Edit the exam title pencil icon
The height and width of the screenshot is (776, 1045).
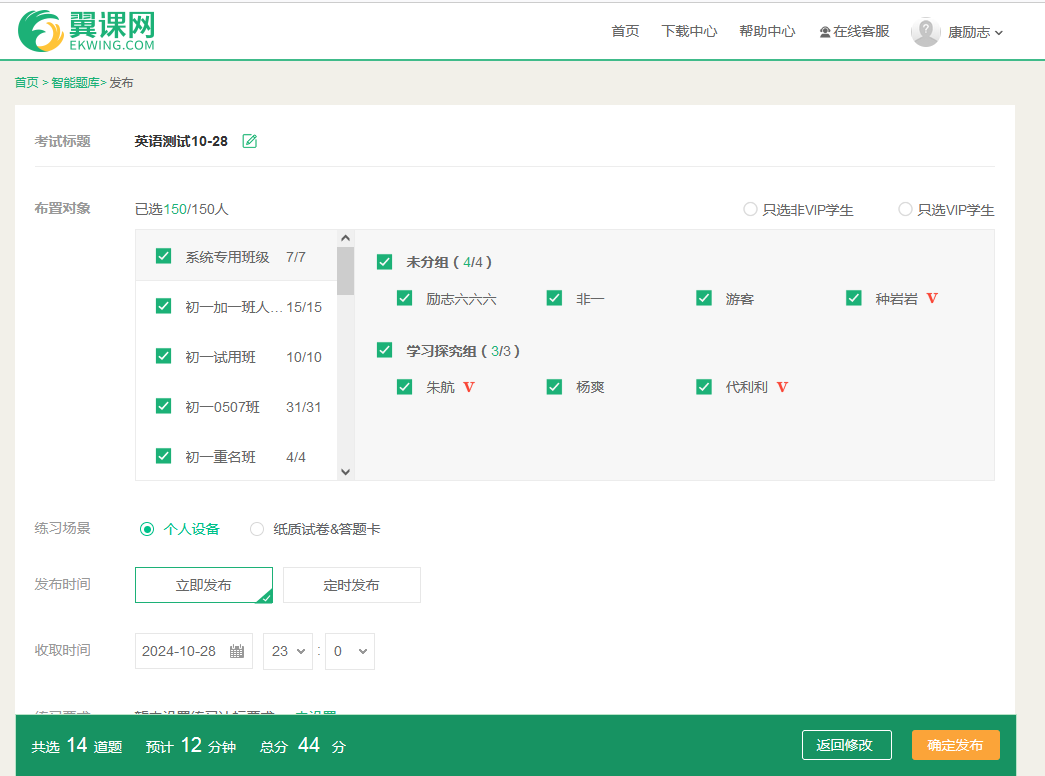250,141
